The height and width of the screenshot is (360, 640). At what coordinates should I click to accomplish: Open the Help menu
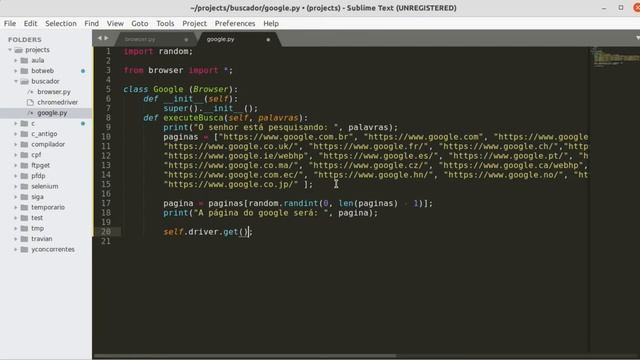tap(271, 24)
